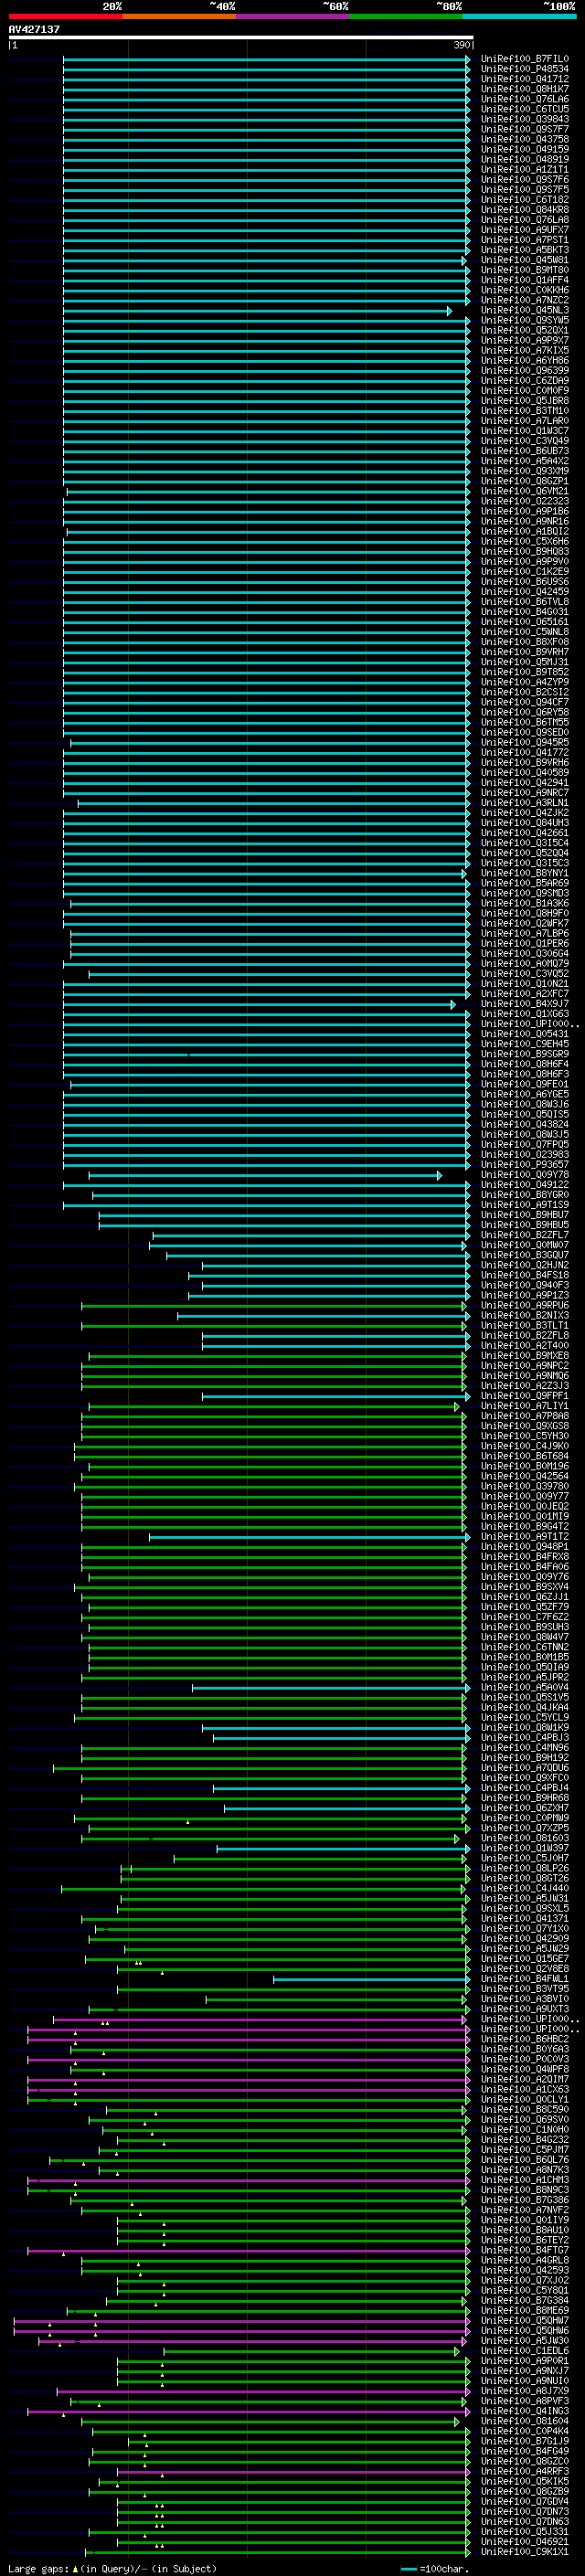This screenshot has height=2576, width=585.
Task: Open UniRef100_C1EDL6 entry
Action: click(524, 2351)
